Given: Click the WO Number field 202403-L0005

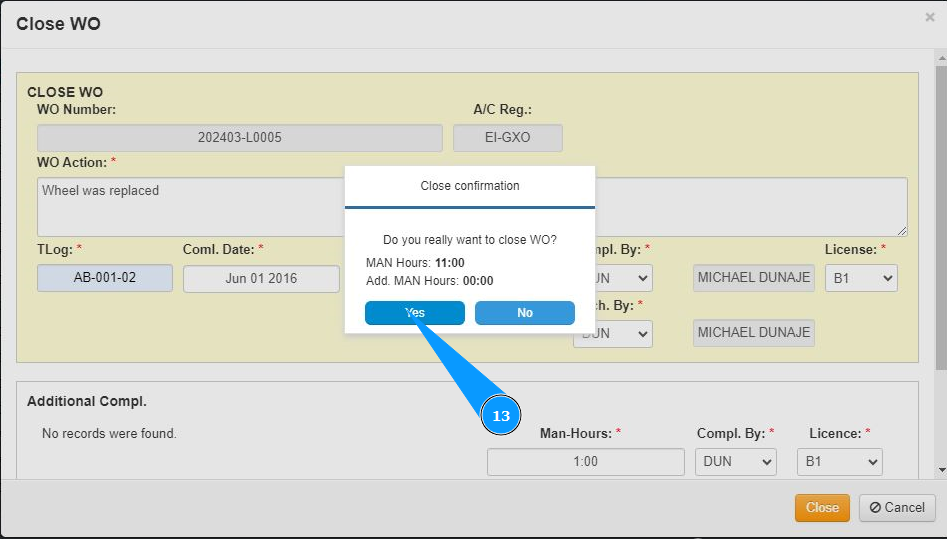Looking at the screenshot, I should point(240,138).
